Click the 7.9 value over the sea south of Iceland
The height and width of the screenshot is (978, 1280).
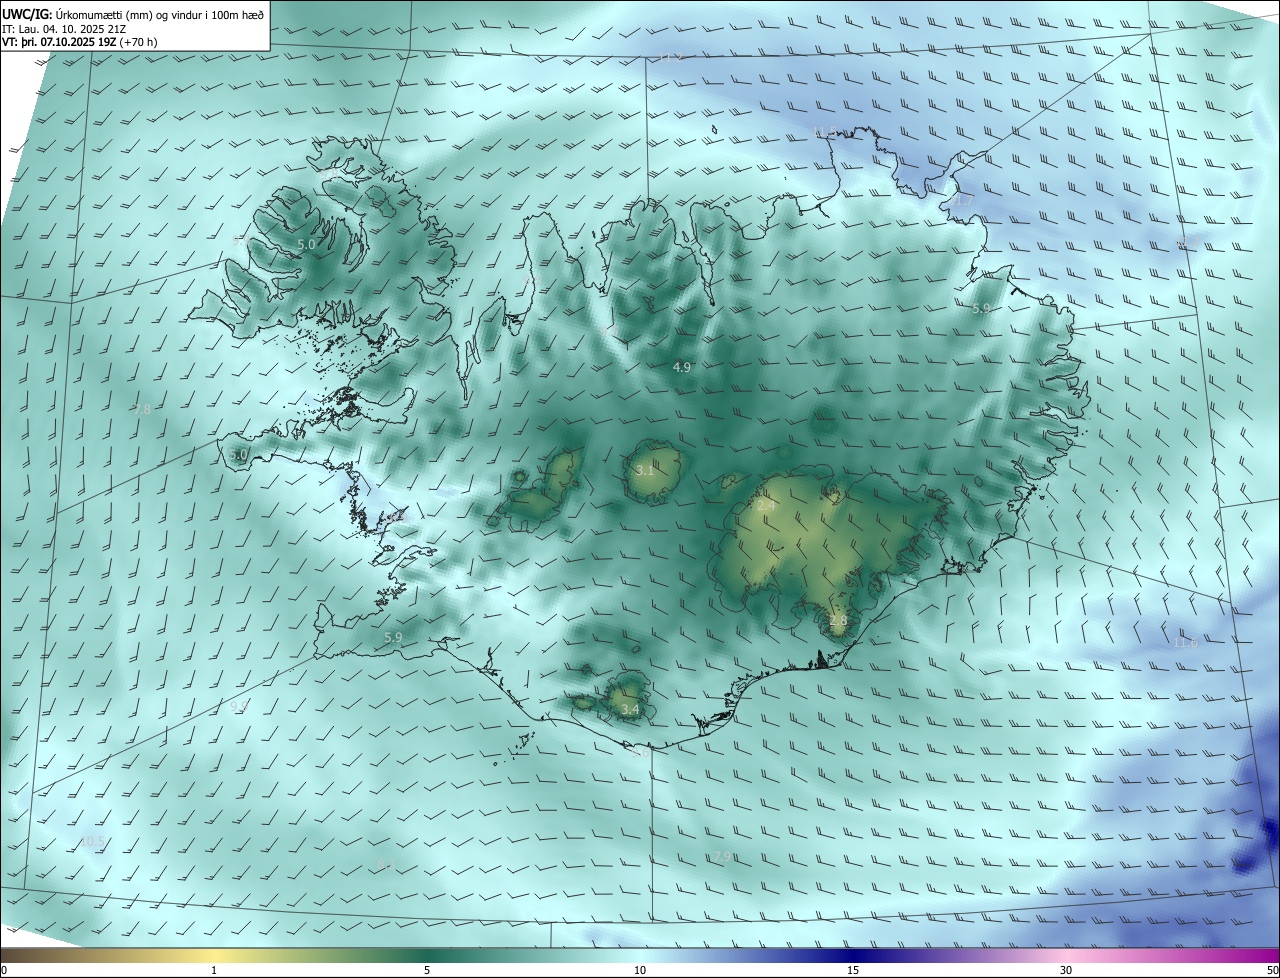coord(722,856)
